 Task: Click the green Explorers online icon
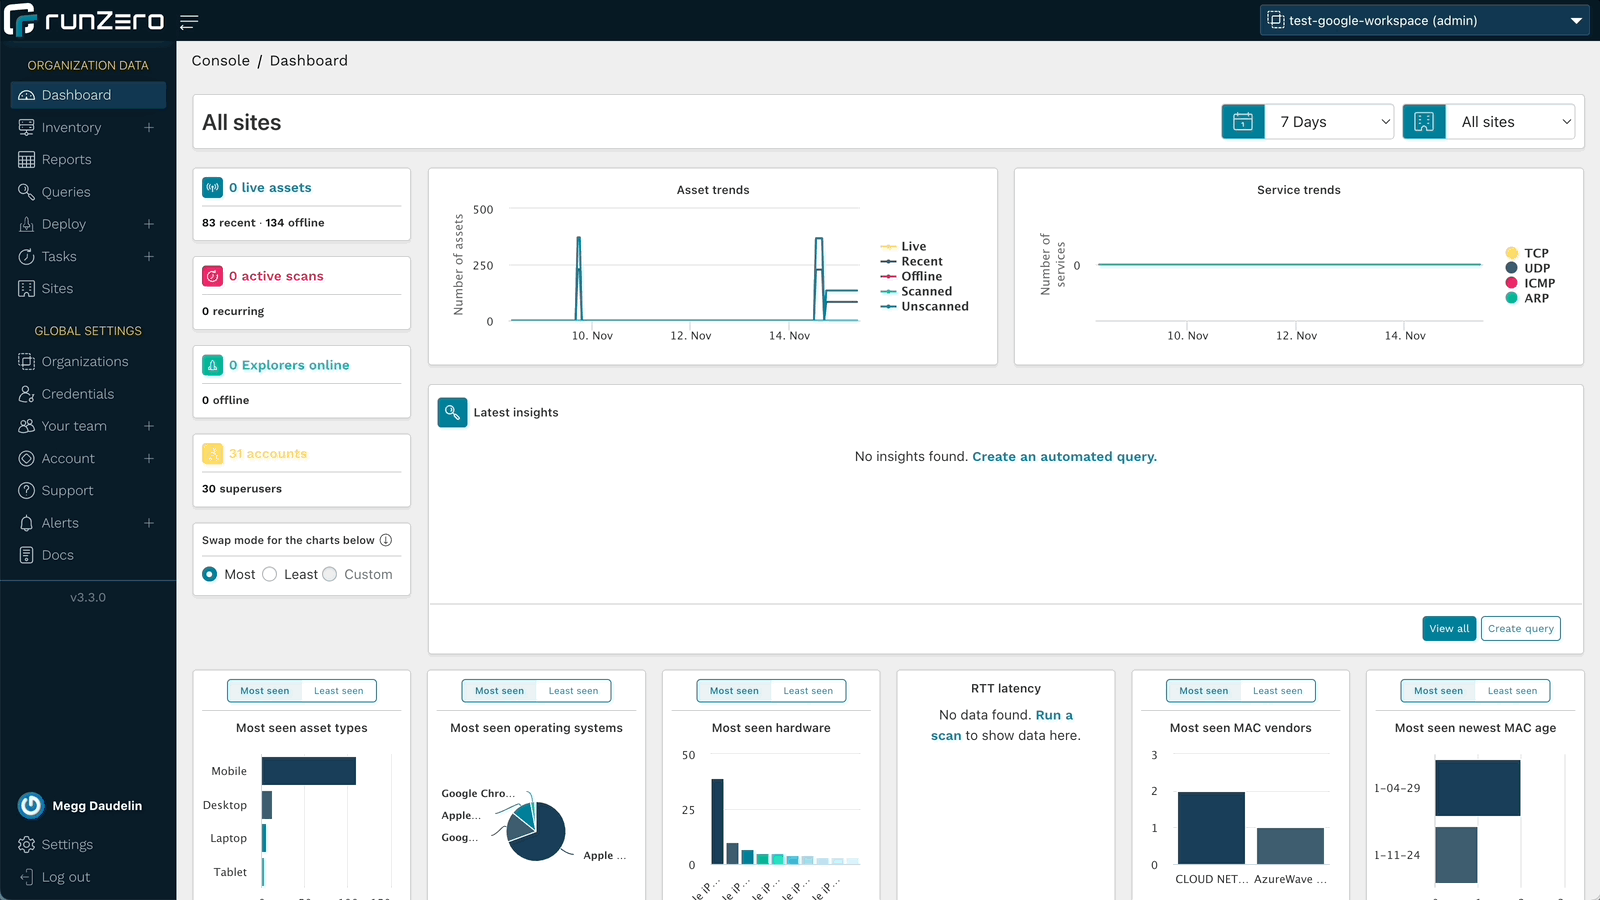coord(213,365)
